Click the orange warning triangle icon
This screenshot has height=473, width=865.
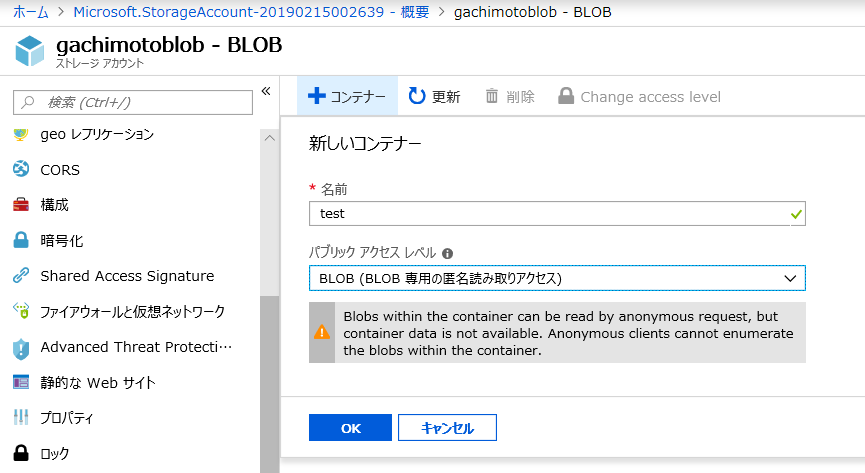pos(322,332)
